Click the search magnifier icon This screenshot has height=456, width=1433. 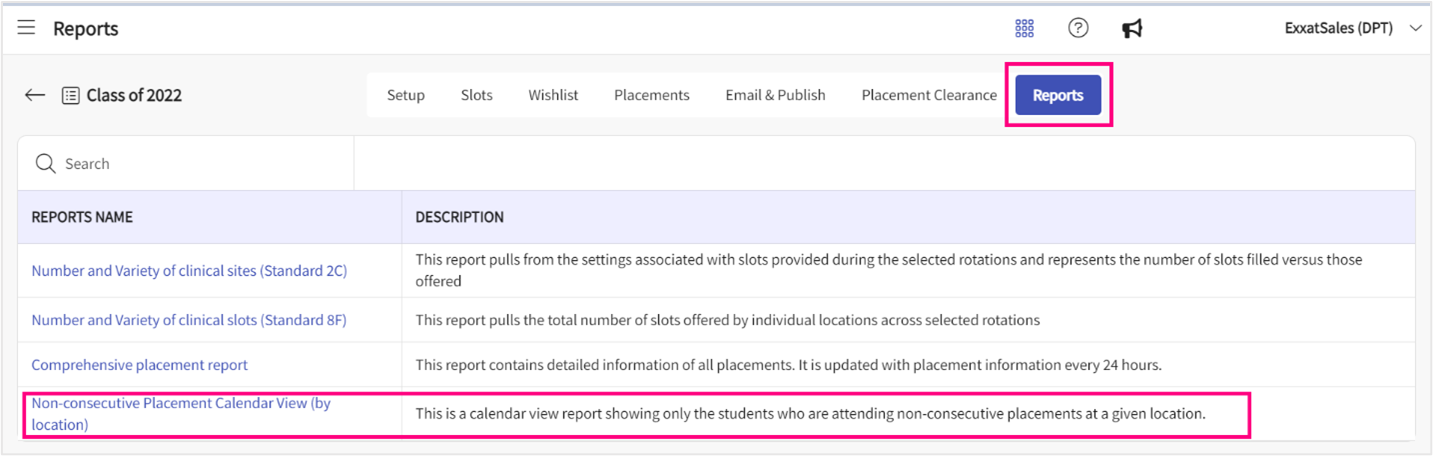coord(45,163)
